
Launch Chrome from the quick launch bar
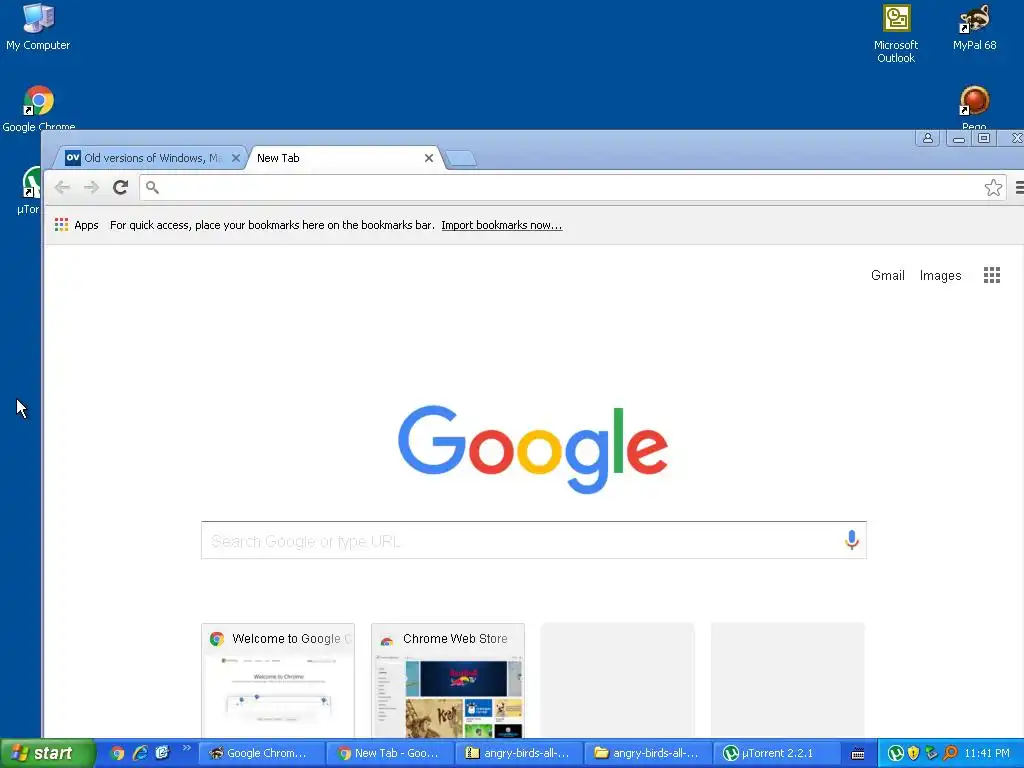coord(117,754)
